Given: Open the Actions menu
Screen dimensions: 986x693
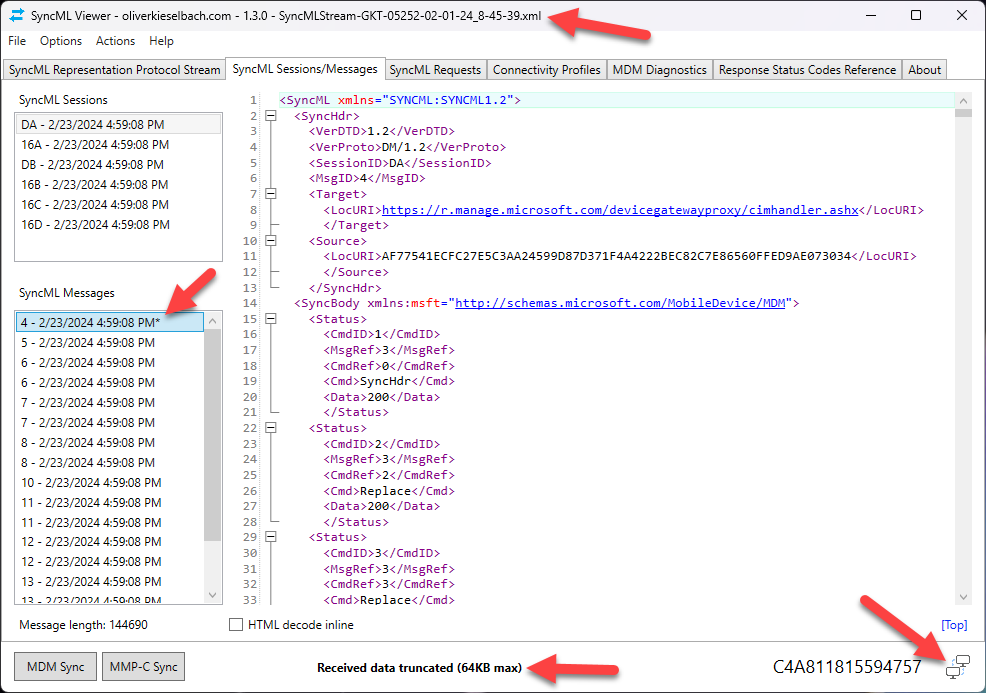Looking at the screenshot, I should tap(115, 41).
